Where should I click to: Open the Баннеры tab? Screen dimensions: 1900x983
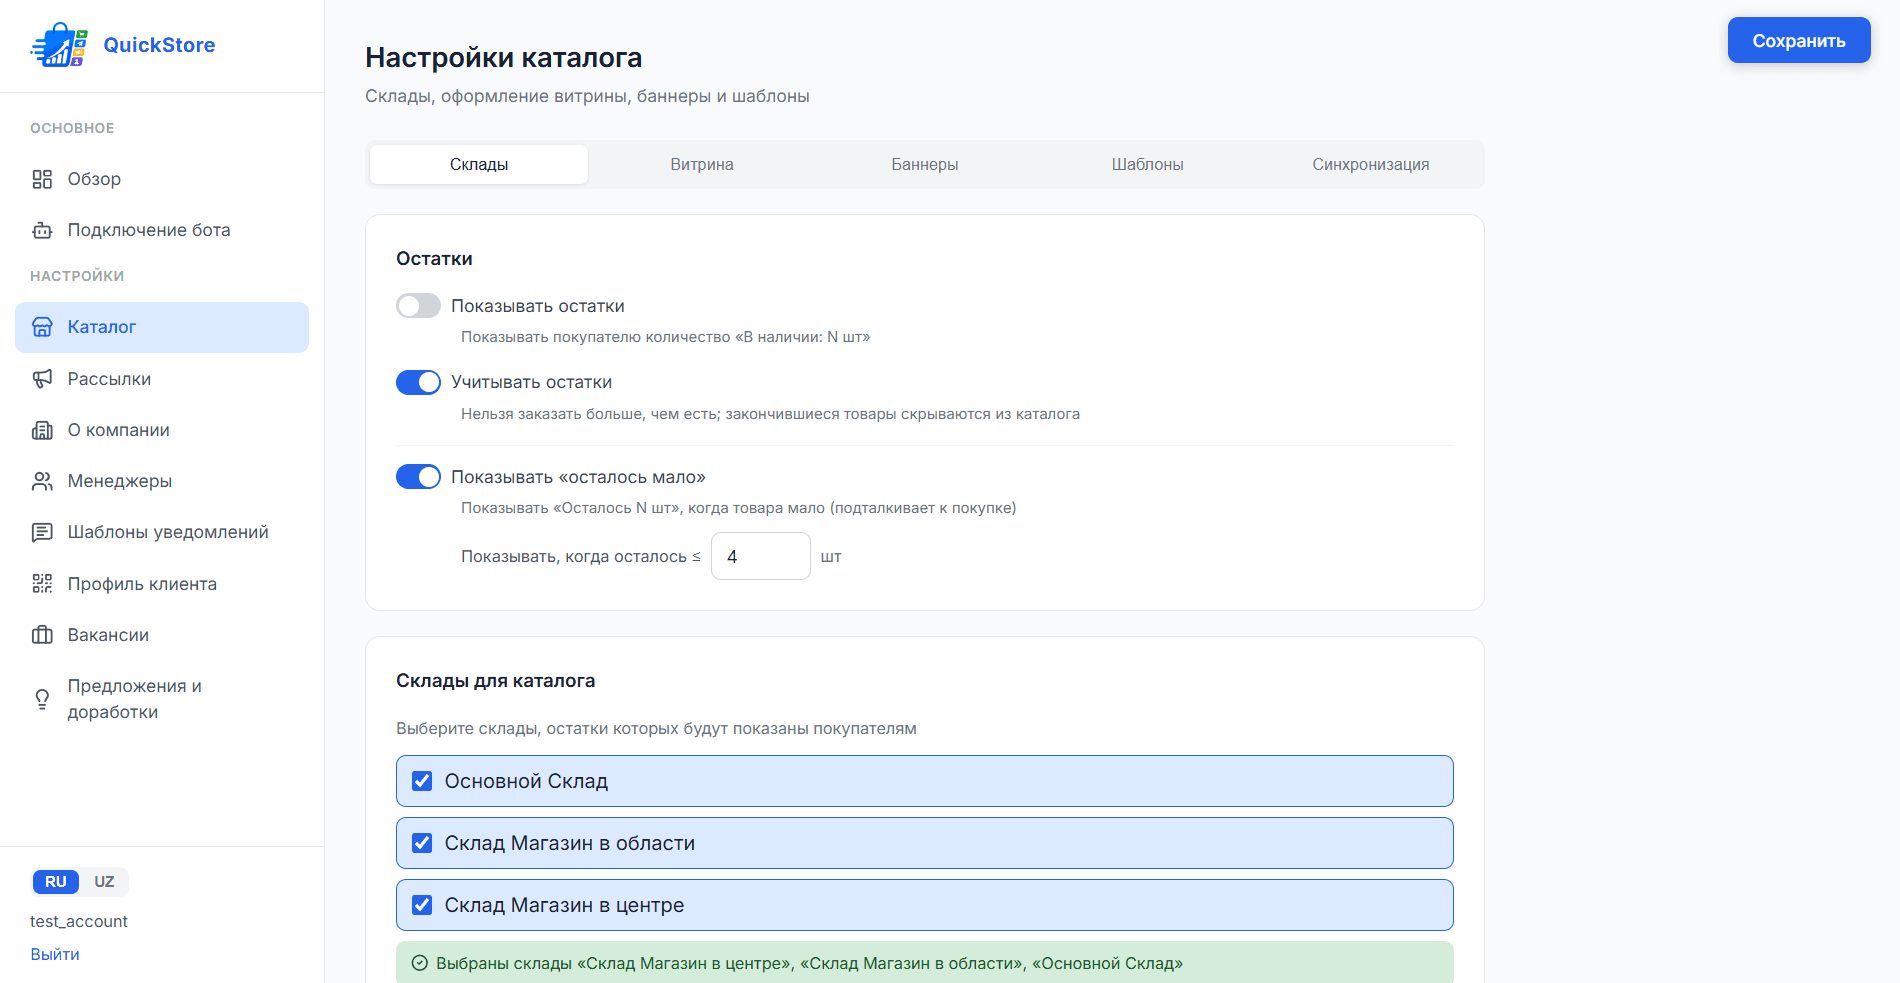[x=925, y=164]
